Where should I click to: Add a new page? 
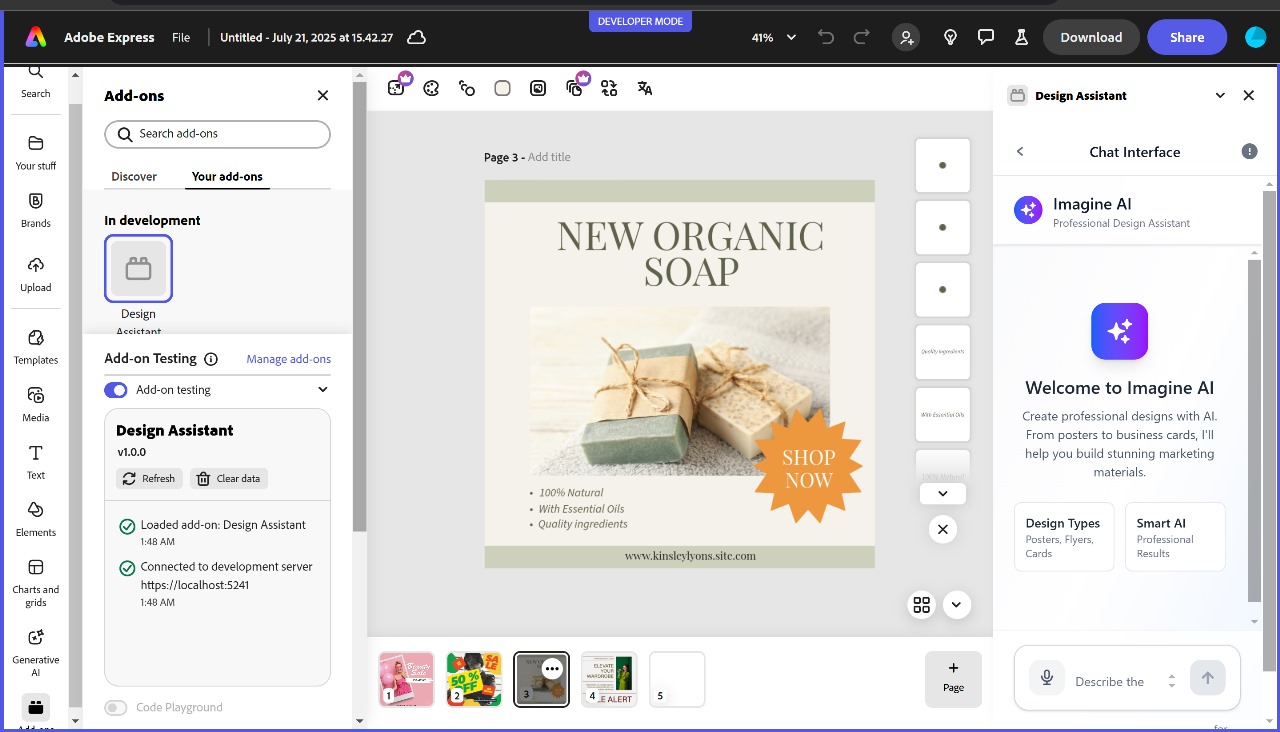click(953, 679)
